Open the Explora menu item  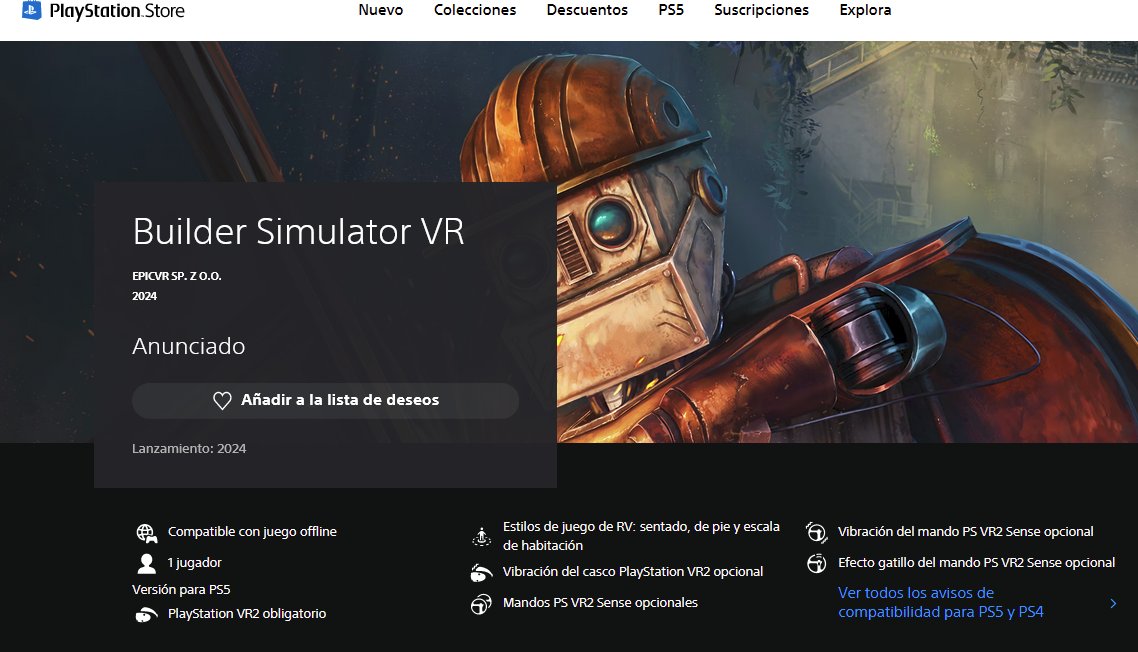(x=865, y=10)
